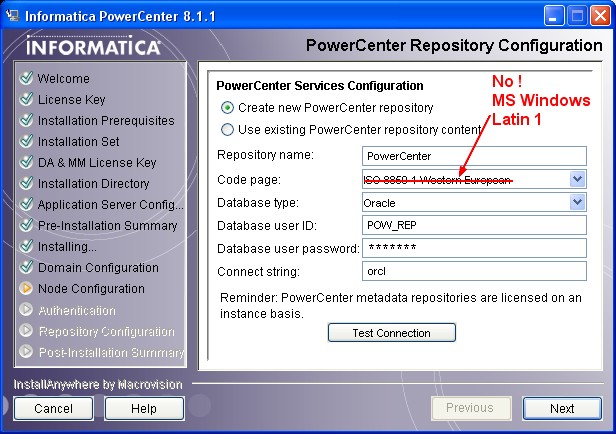Click the Connect string: field label
The height and width of the screenshot is (434, 616).
(x=258, y=272)
